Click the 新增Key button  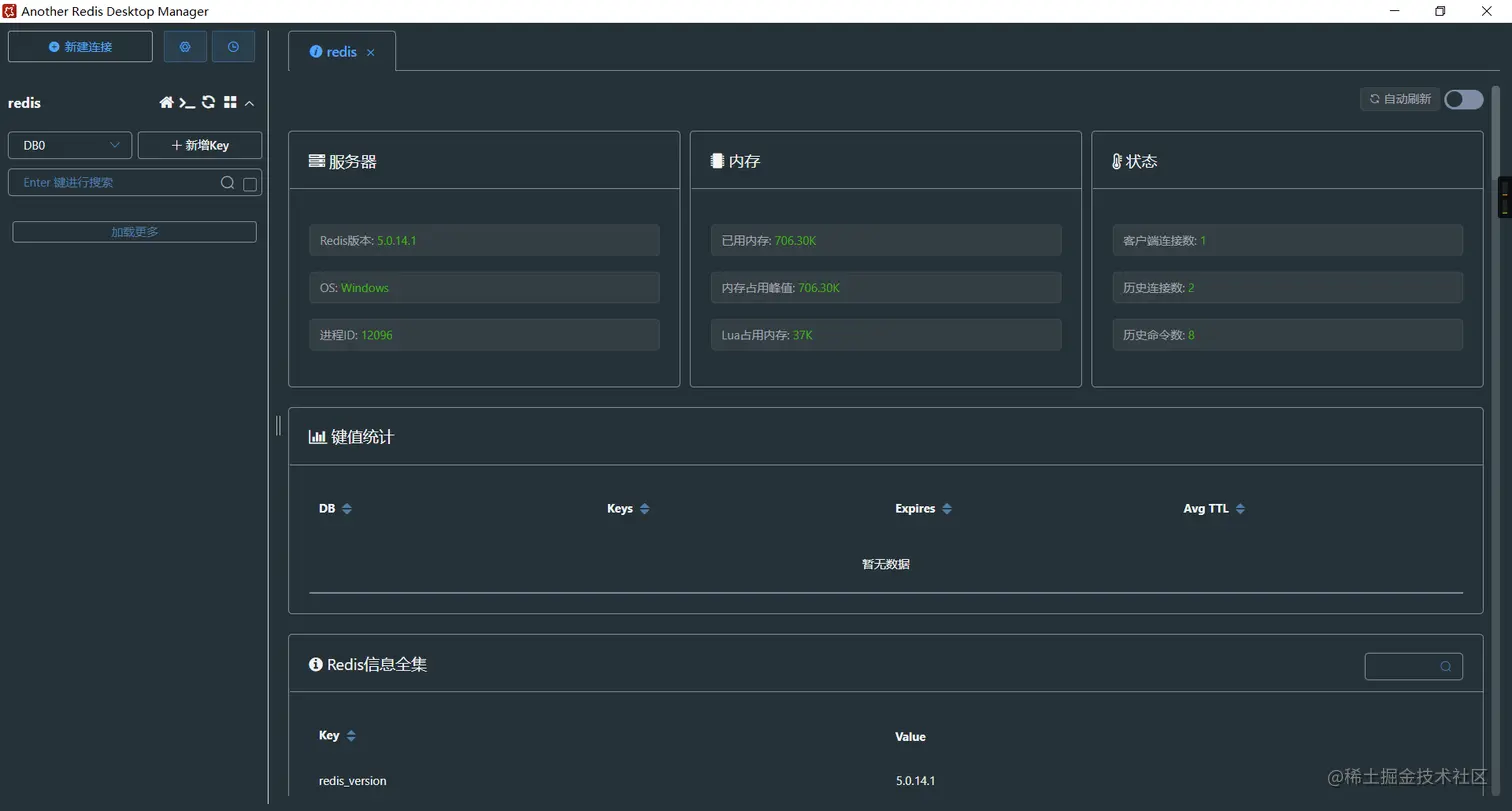tap(200, 145)
